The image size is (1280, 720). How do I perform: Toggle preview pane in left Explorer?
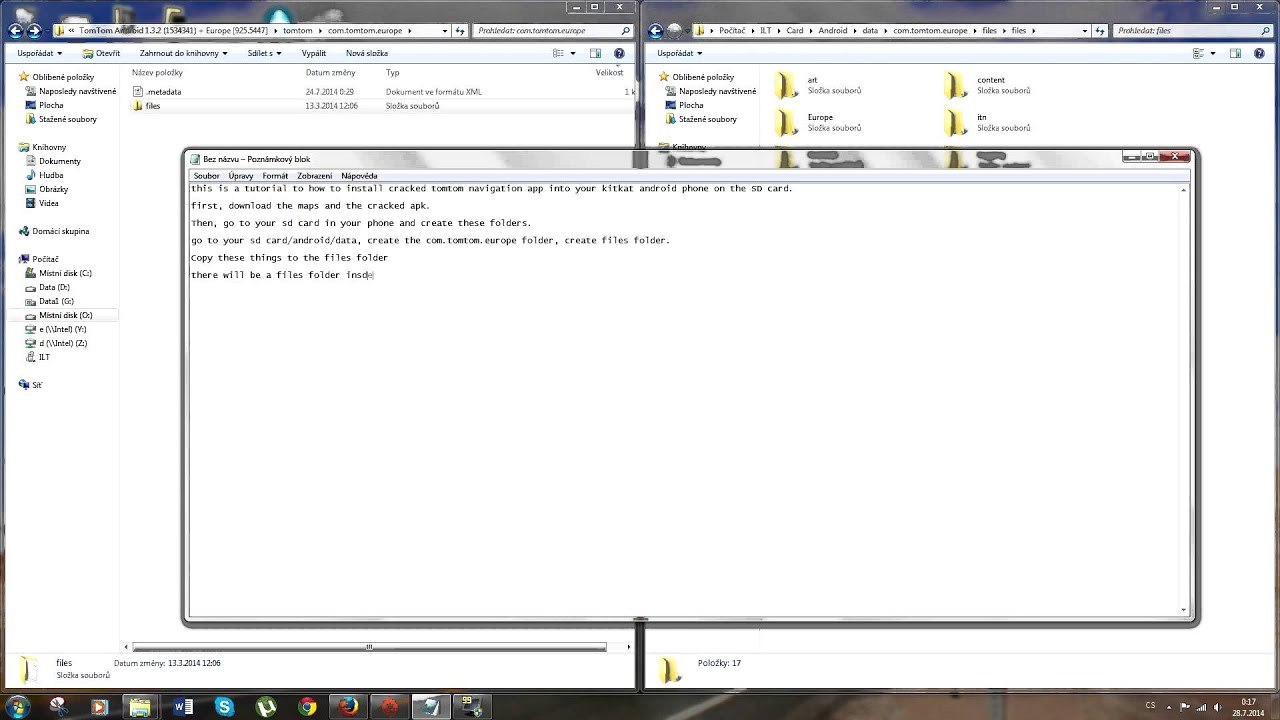pyautogui.click(x=596, y=53)
